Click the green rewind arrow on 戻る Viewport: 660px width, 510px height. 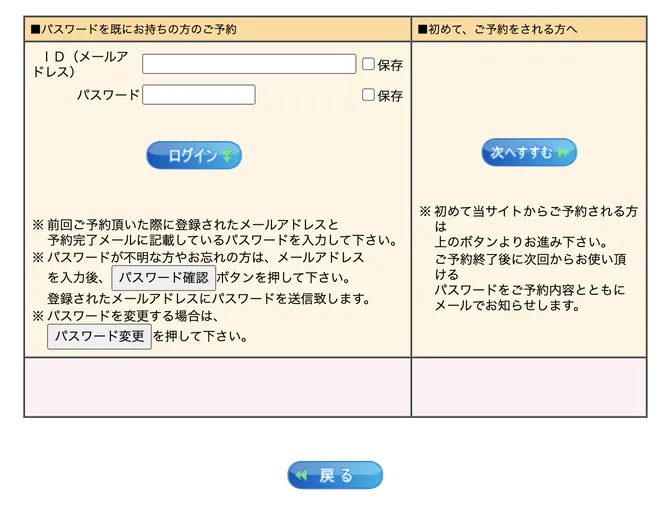(x=301, y=475)
